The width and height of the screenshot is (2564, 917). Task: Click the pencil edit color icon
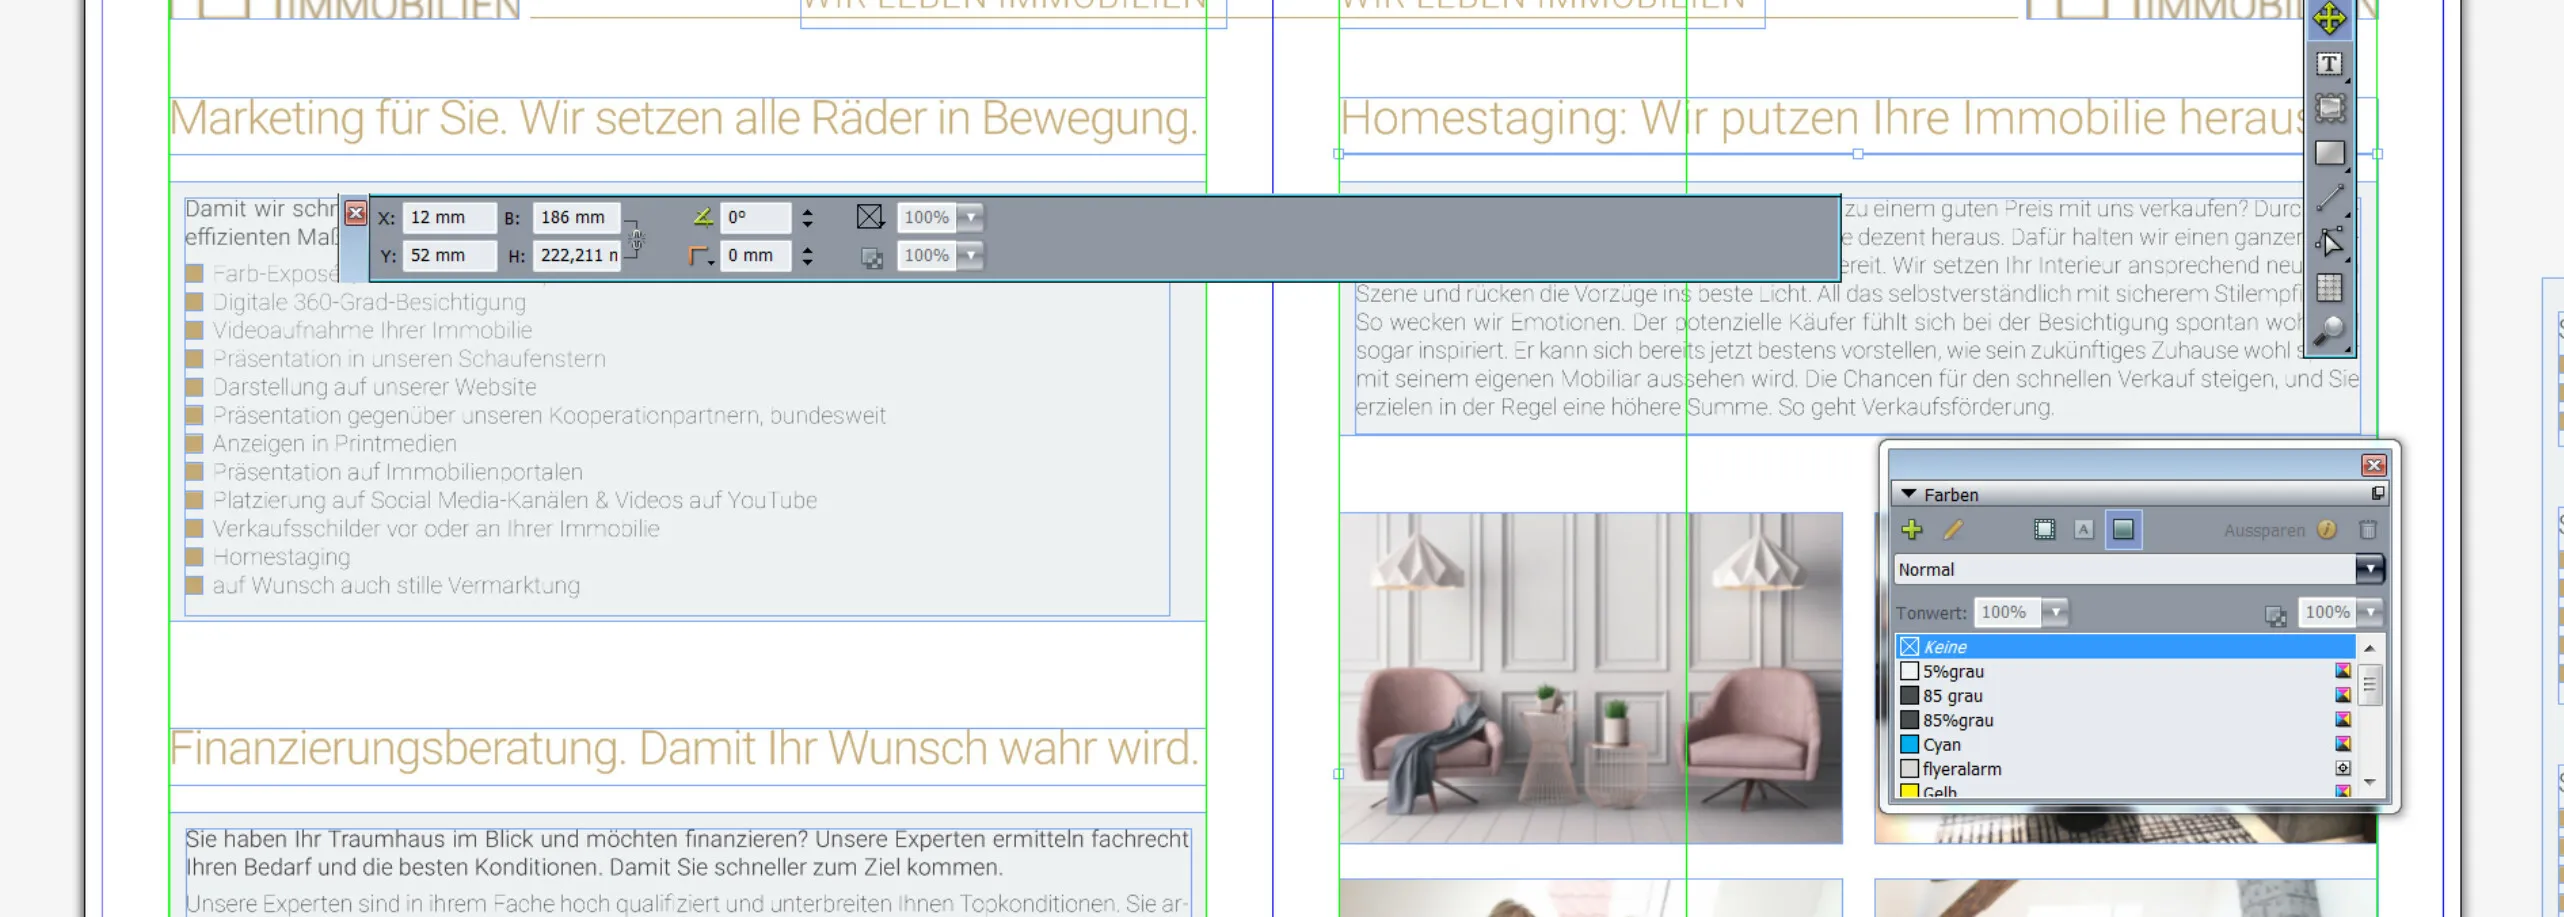1952,530
